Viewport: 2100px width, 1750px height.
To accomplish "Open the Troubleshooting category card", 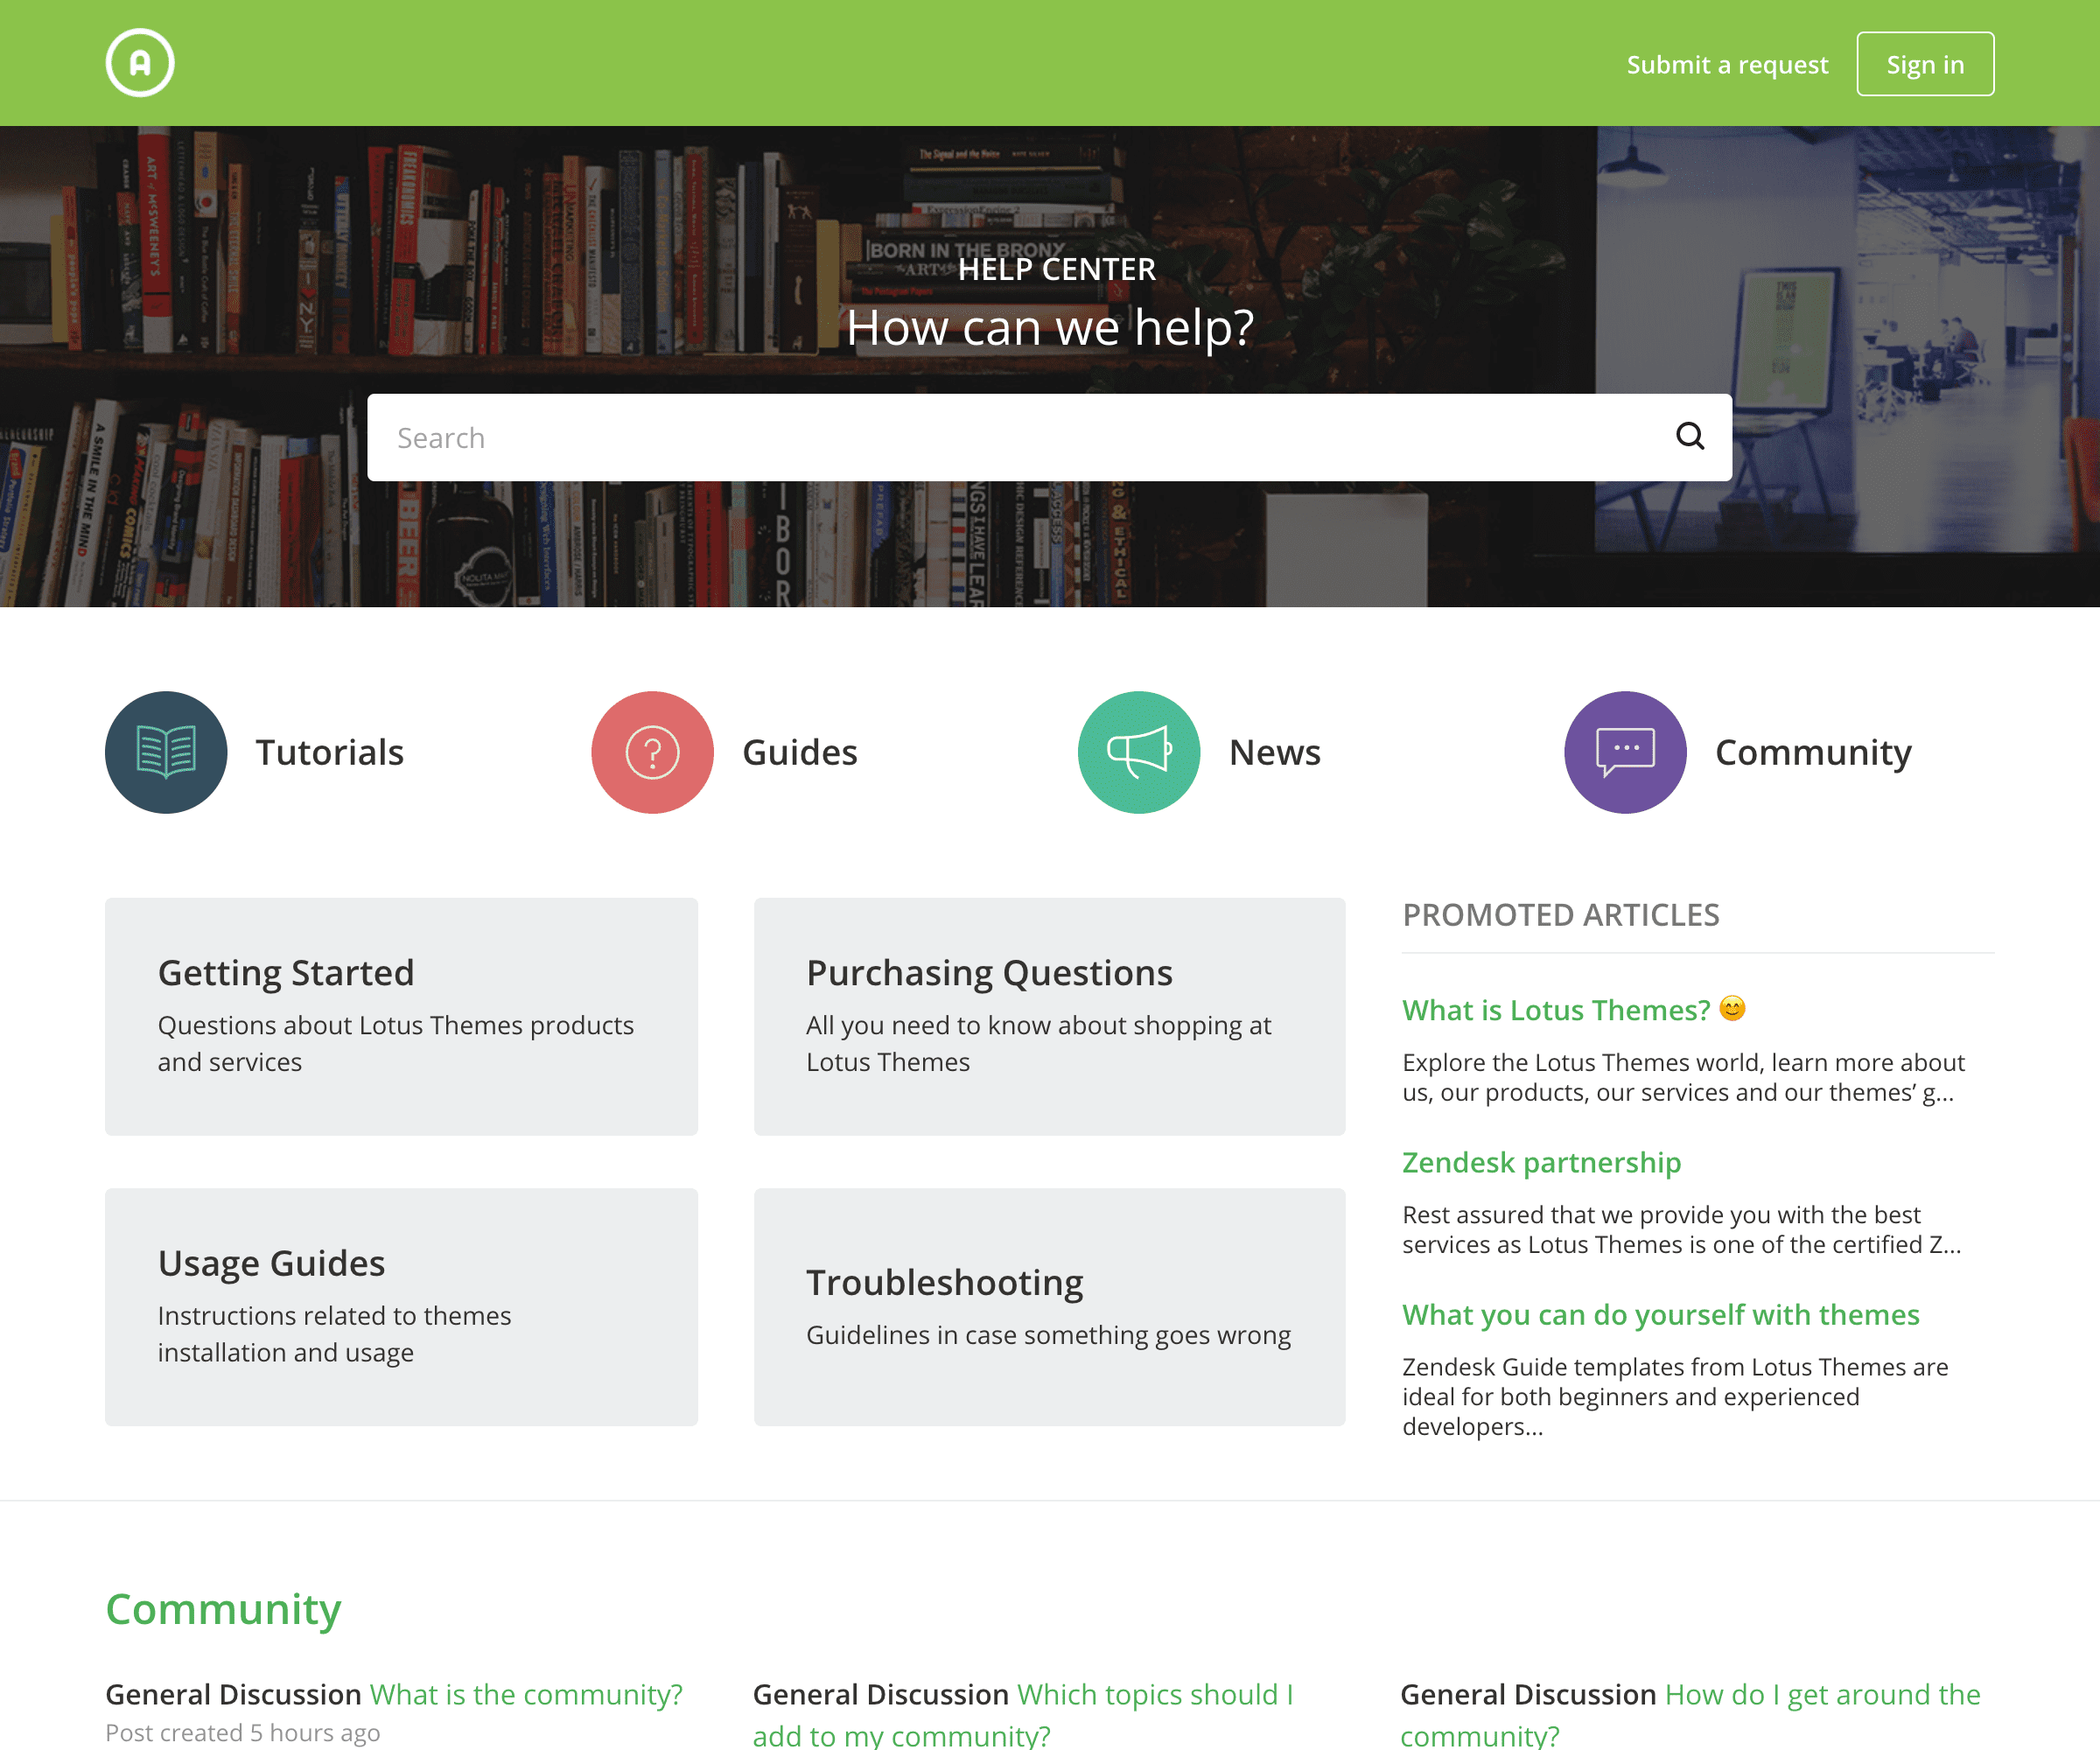I will [x=1049, y=1306].
